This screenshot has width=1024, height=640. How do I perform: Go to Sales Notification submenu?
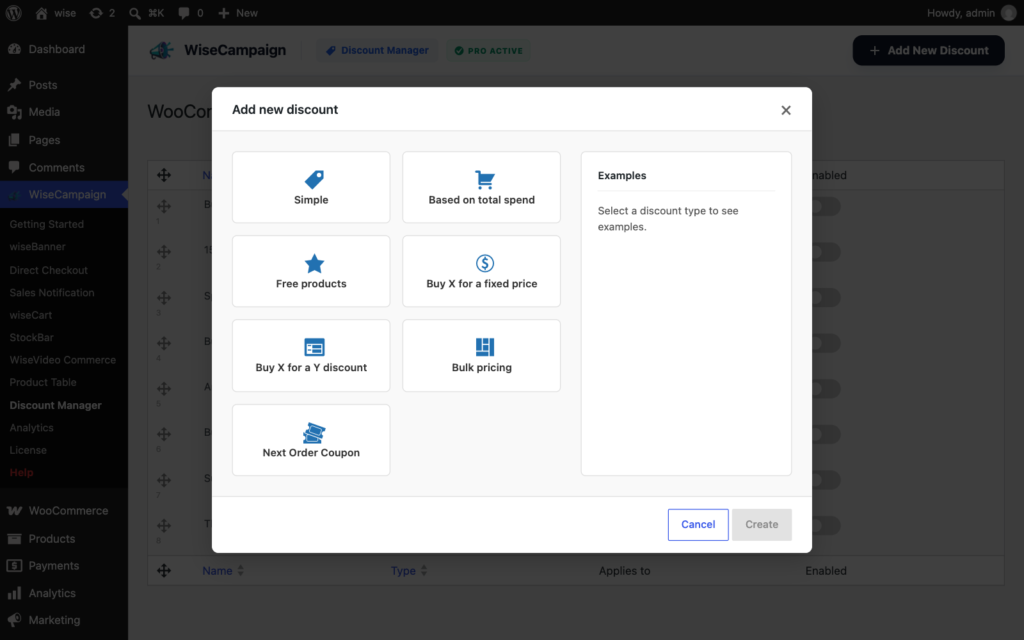click(52, 293)
